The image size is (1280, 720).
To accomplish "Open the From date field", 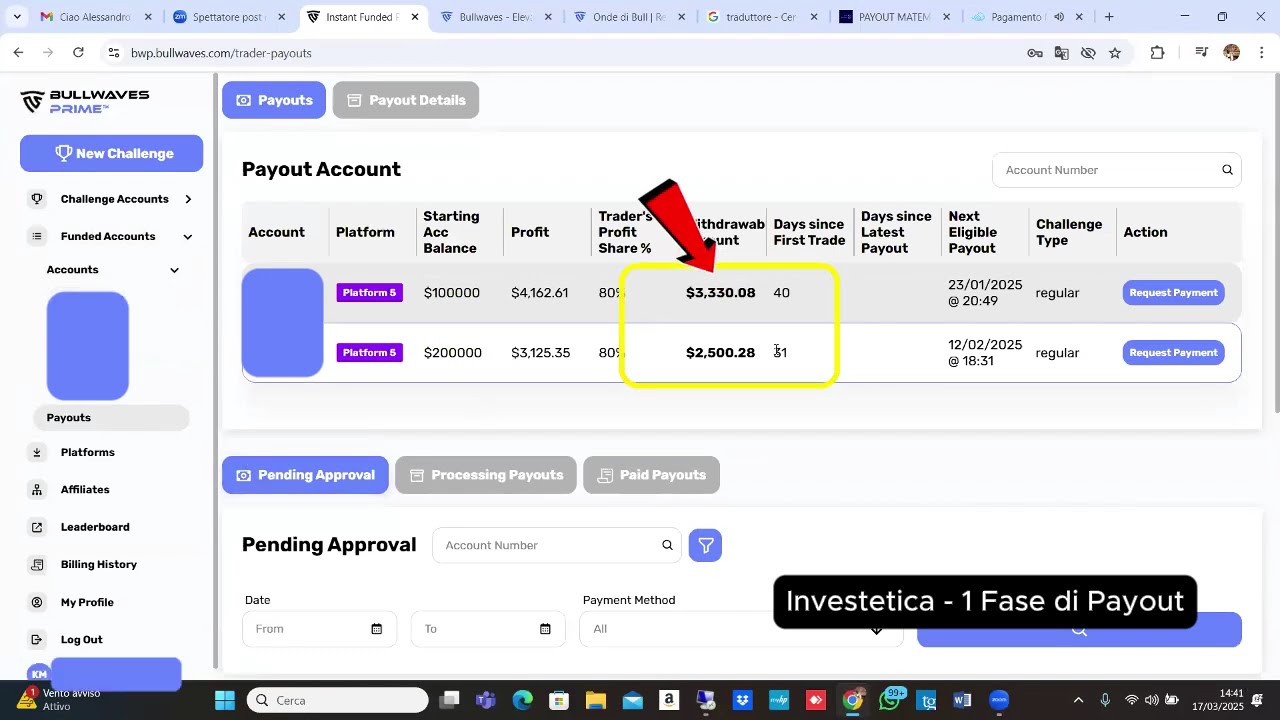I will pos(319,629).
